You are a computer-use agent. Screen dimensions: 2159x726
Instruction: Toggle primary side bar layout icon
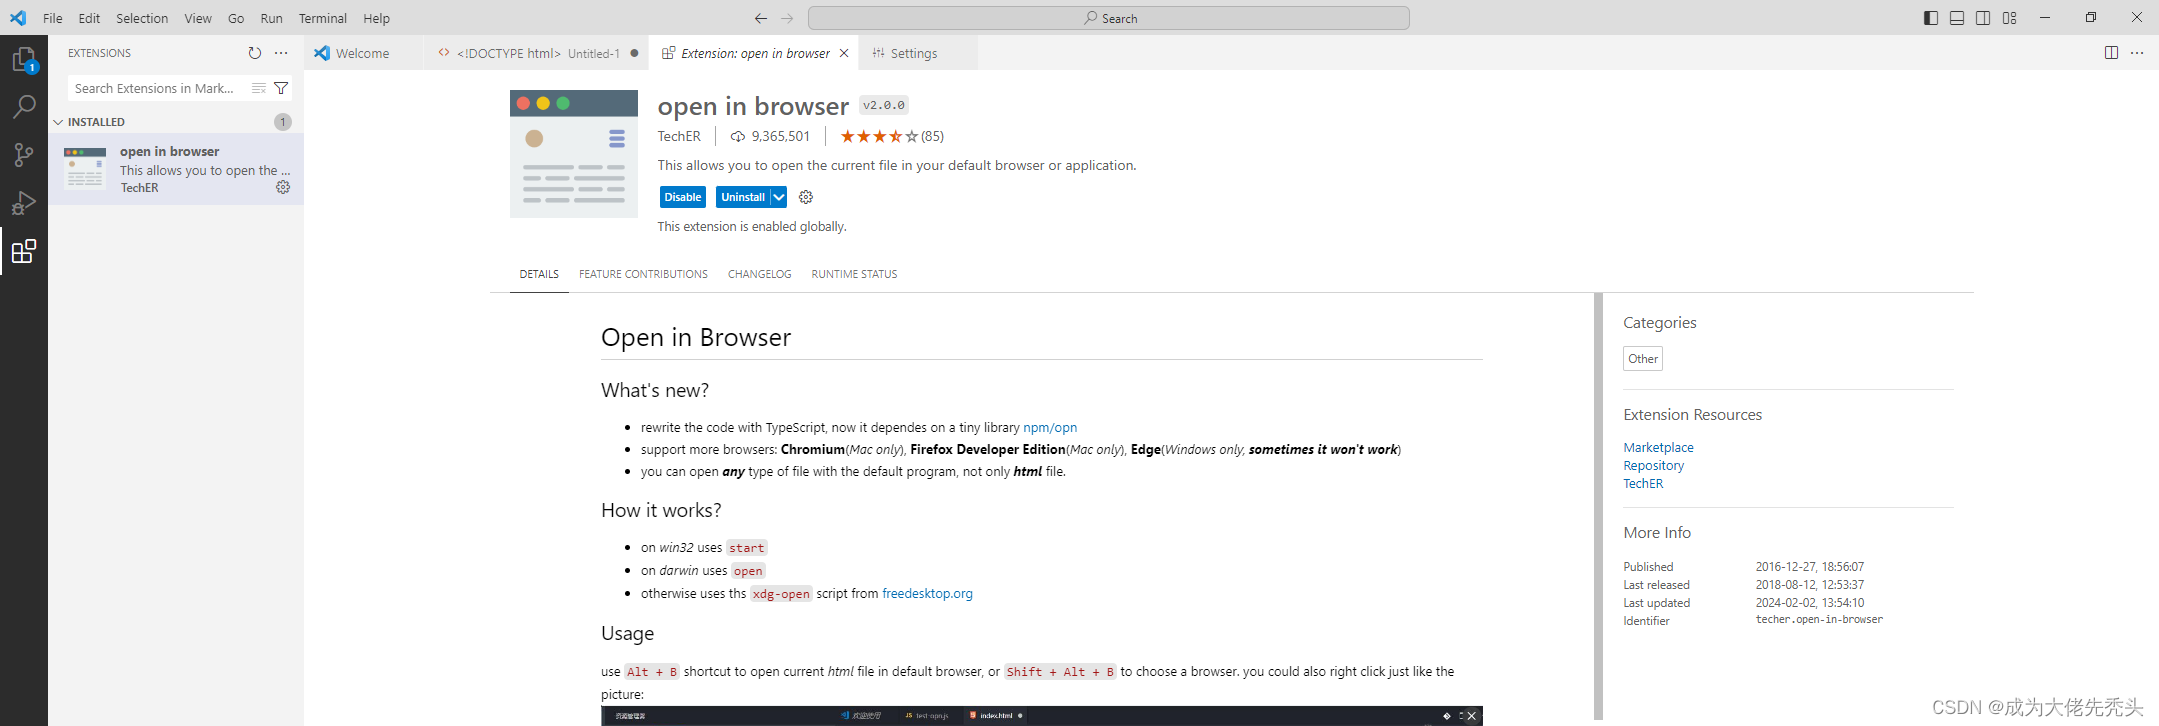[1931, 18]
